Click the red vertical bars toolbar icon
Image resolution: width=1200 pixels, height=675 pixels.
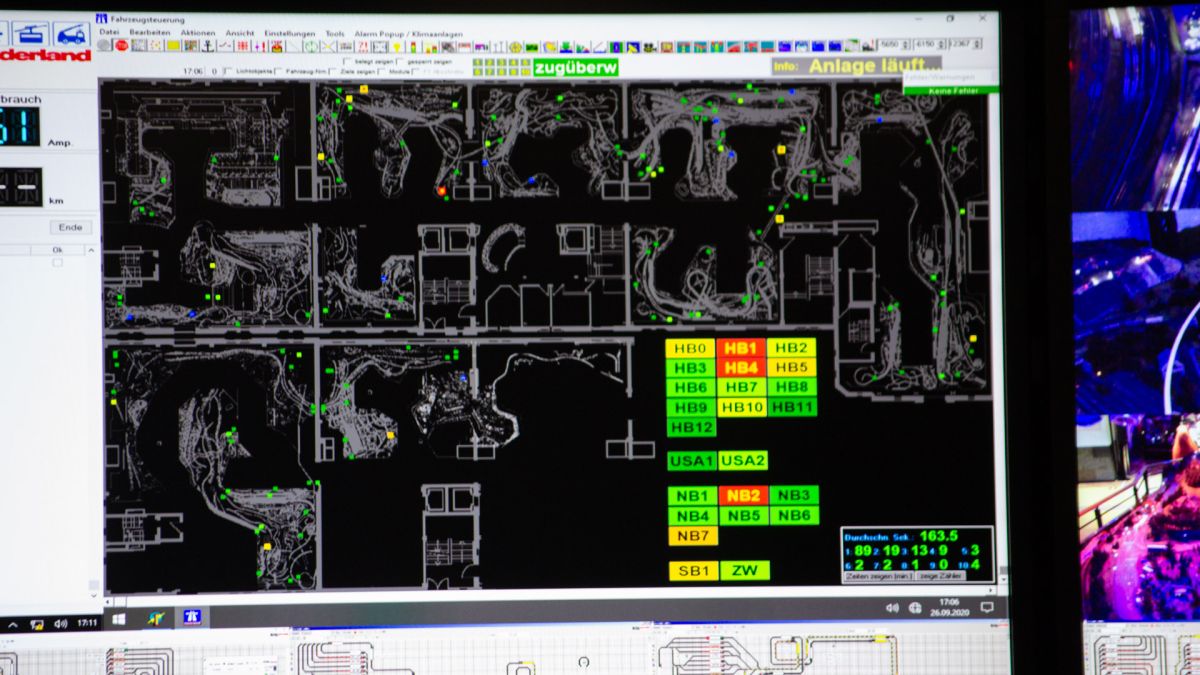tap(242, 45)
